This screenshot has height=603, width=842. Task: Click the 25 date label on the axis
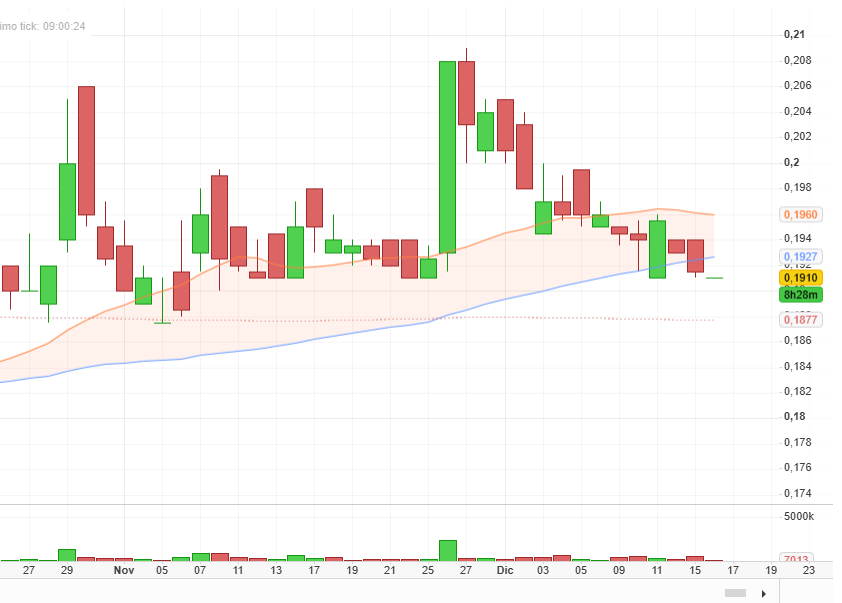pos(428,570)
